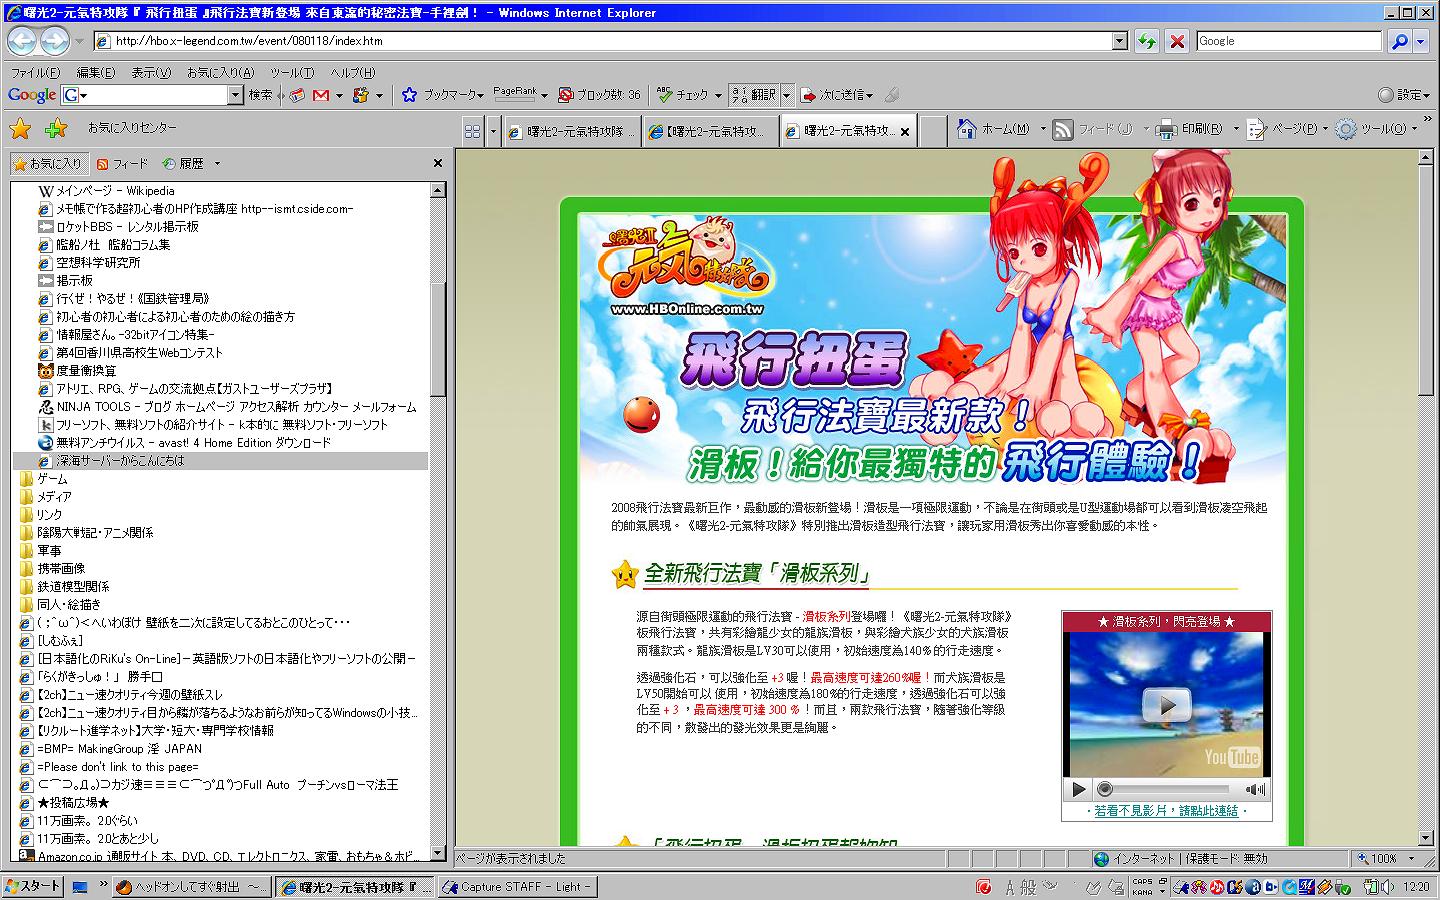Viewport: 1440px width, 900px height.
Task: Expand the tab list dropdown arrow
Action: click(493, 130)
